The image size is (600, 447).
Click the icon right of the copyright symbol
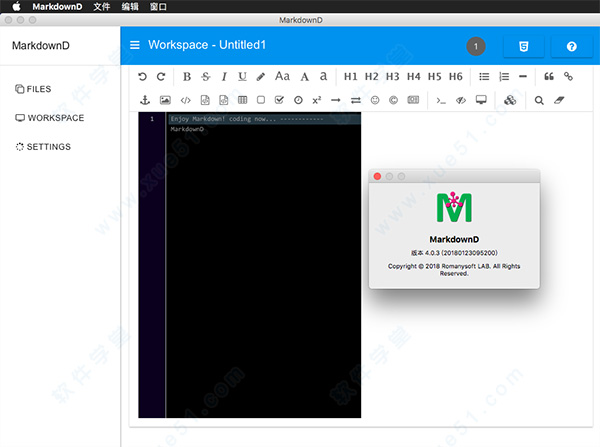tap(413, 100)
